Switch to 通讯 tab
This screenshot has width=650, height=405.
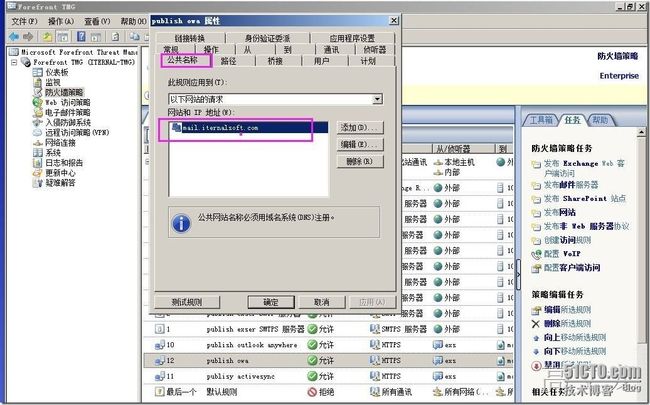(x=332, y=50)
